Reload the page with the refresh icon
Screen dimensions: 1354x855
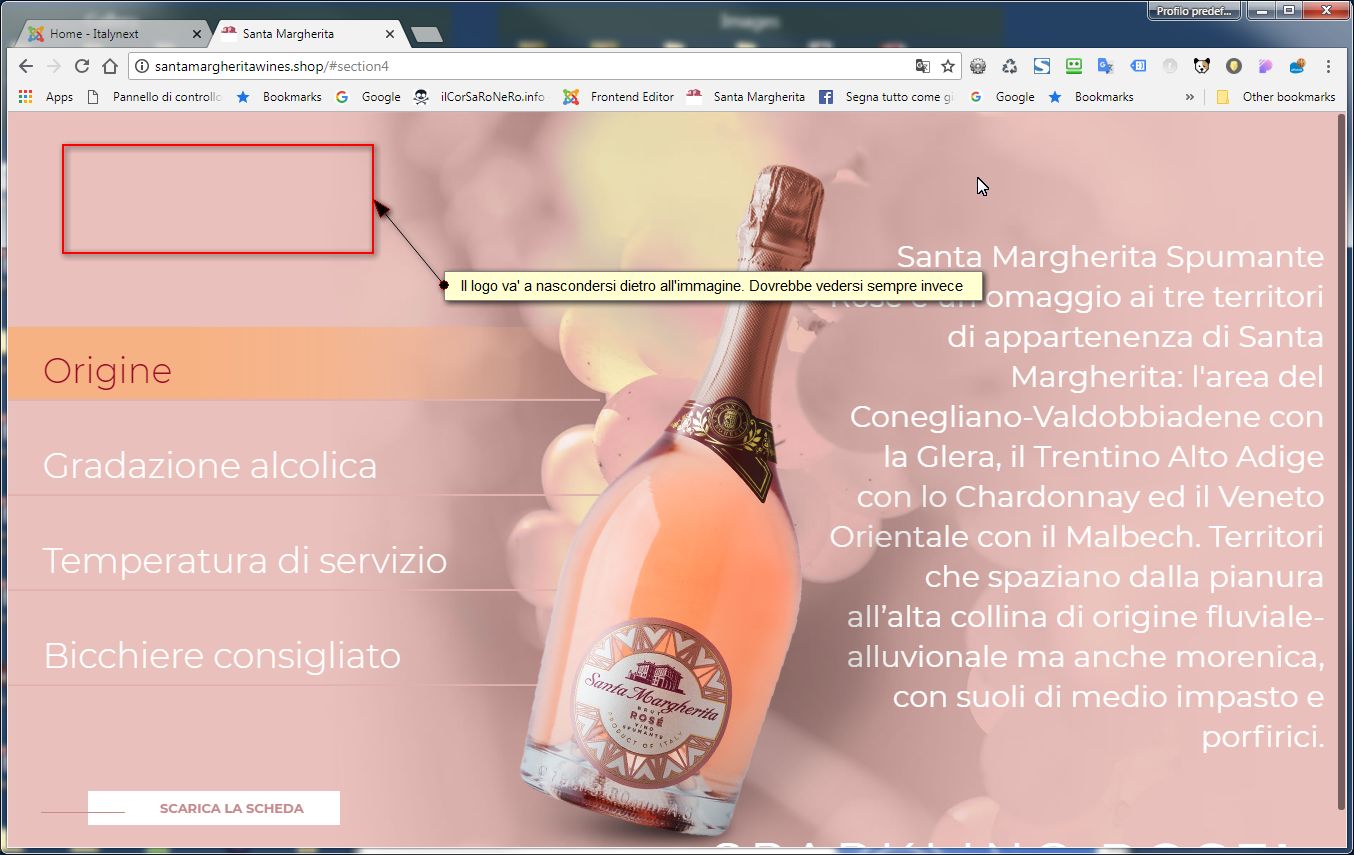[82, 66]
